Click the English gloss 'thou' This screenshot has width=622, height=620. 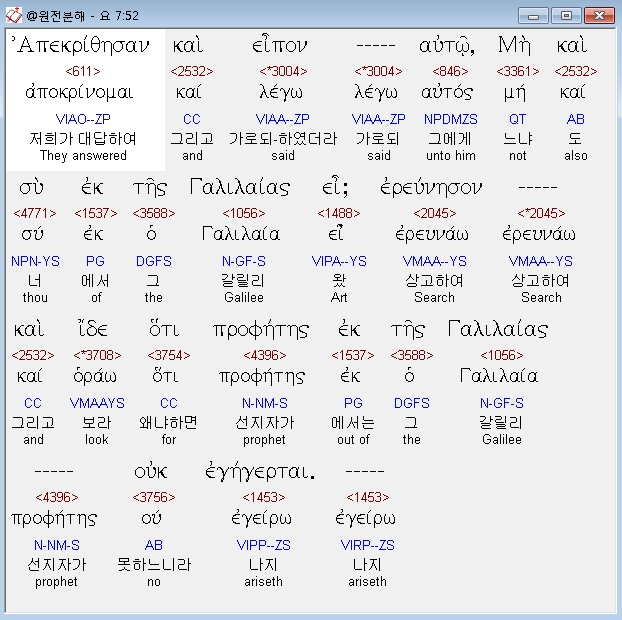(x=35, y=298)
